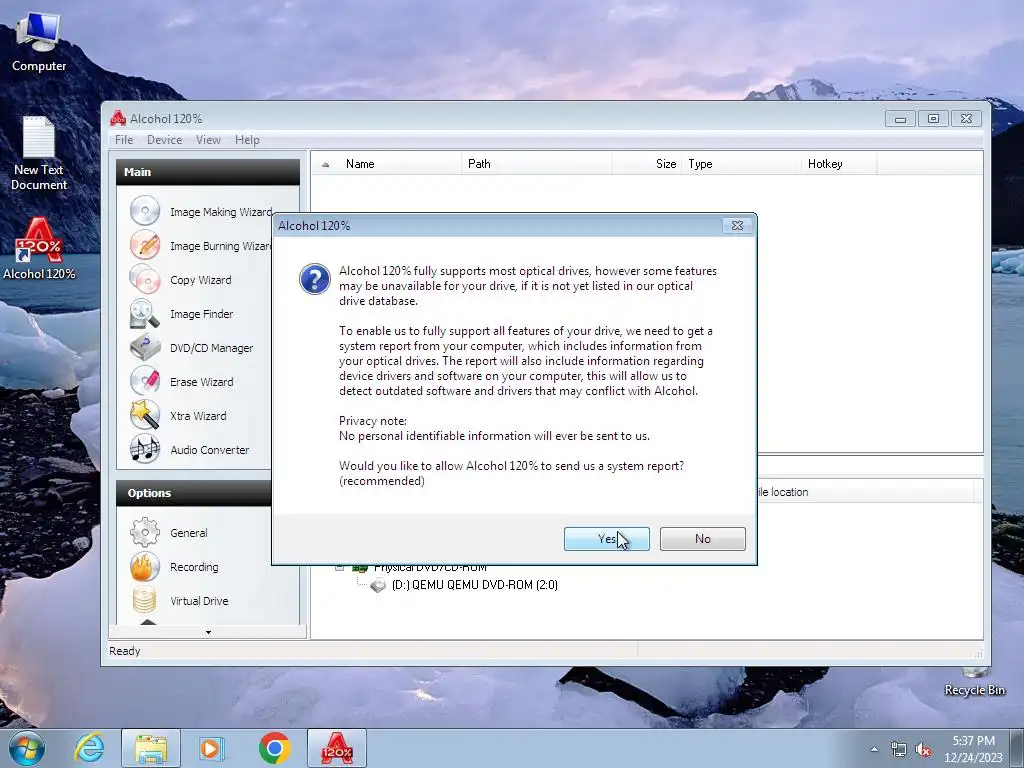Select the Image Making Wizard label
Screen dimensions: 1024x768
pyautogui.click(x=221, y=212)
